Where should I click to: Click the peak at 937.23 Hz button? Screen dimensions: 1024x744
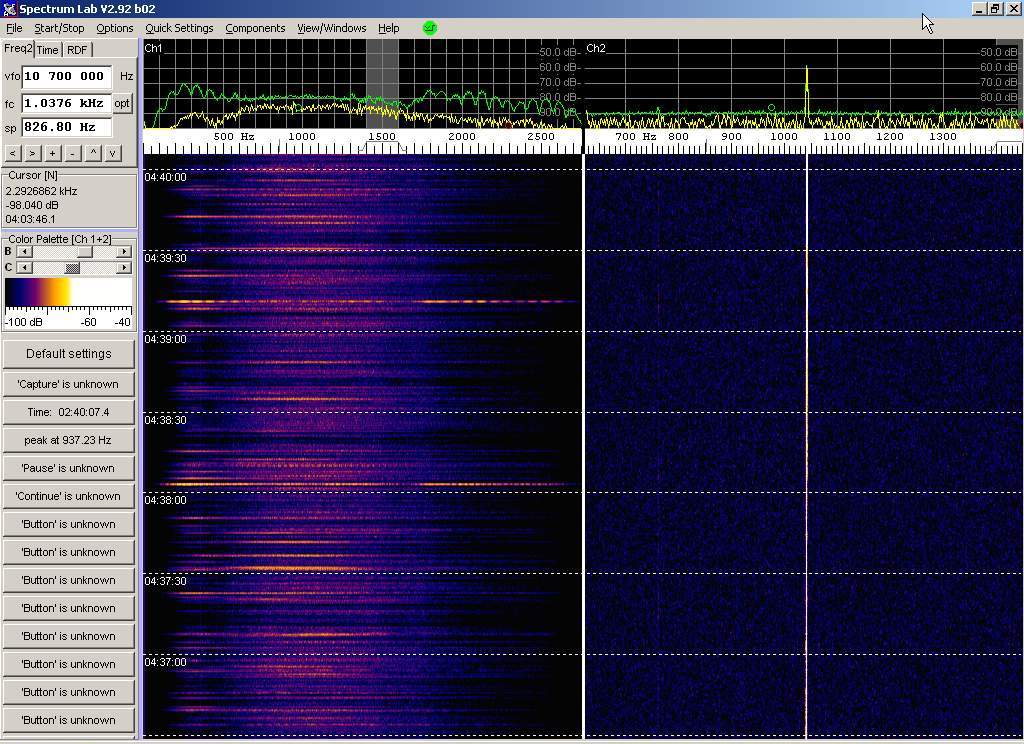(69, 440)
